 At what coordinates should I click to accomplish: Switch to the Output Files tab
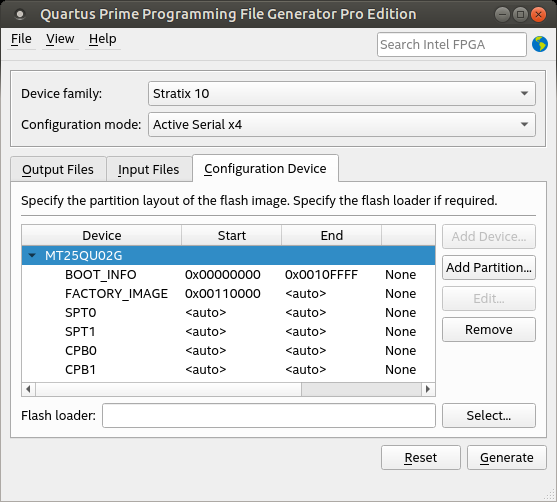[x=58, y=169]
